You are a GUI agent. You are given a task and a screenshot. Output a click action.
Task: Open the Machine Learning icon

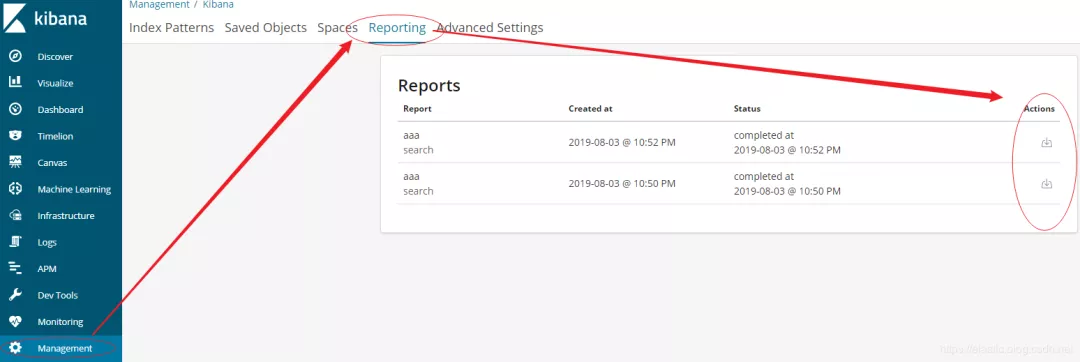point(14,189)
